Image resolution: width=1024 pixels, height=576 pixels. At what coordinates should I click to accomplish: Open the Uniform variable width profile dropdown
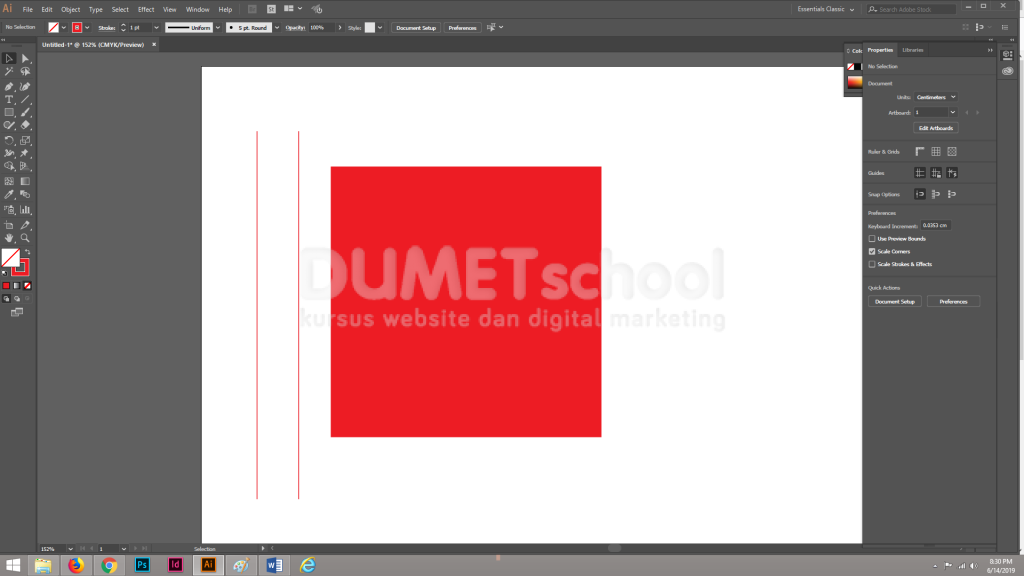coord(218,27)
